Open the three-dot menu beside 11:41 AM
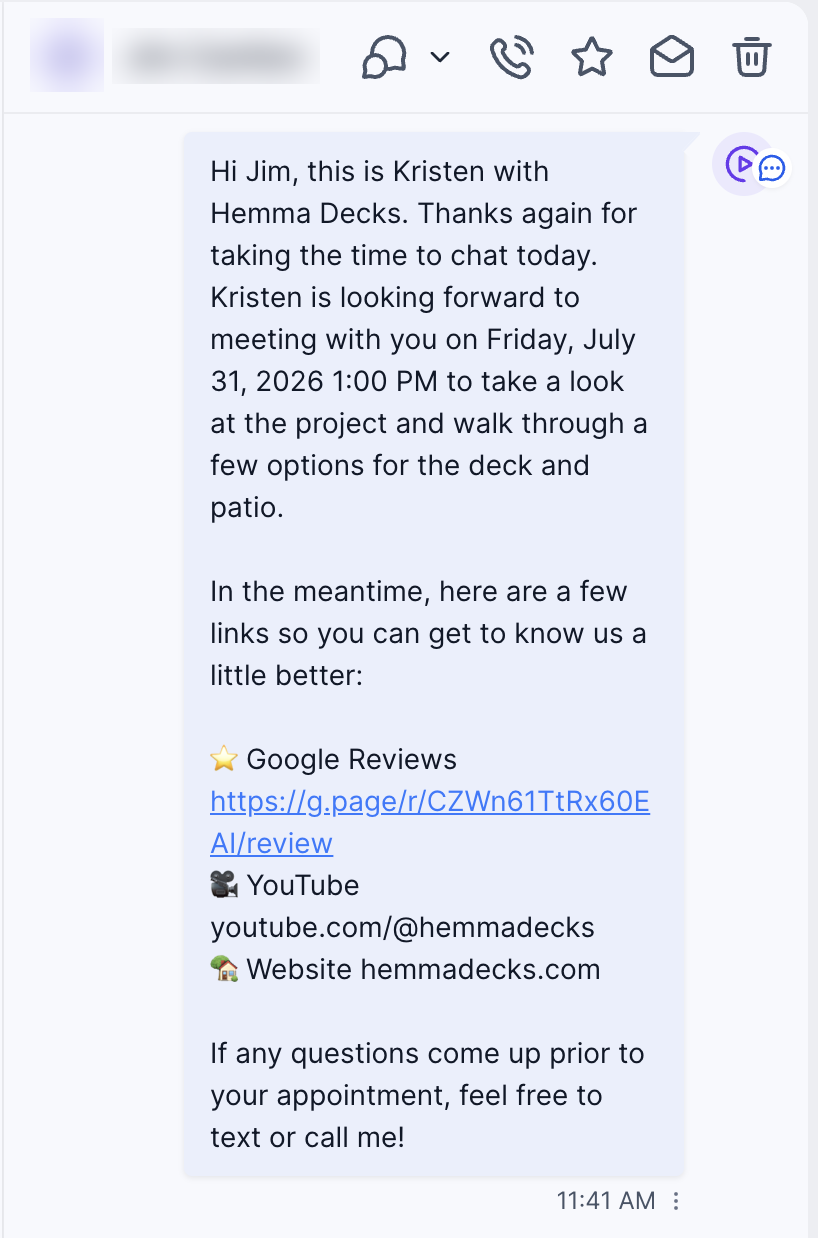This screenshot has height=1238, width=818. 676,1201
